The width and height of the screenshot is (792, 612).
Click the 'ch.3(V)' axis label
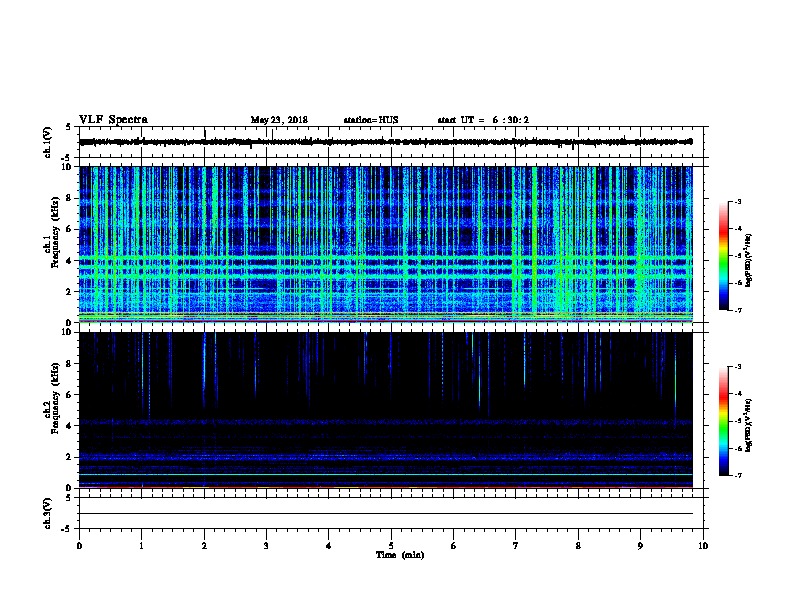click(48, 514)
